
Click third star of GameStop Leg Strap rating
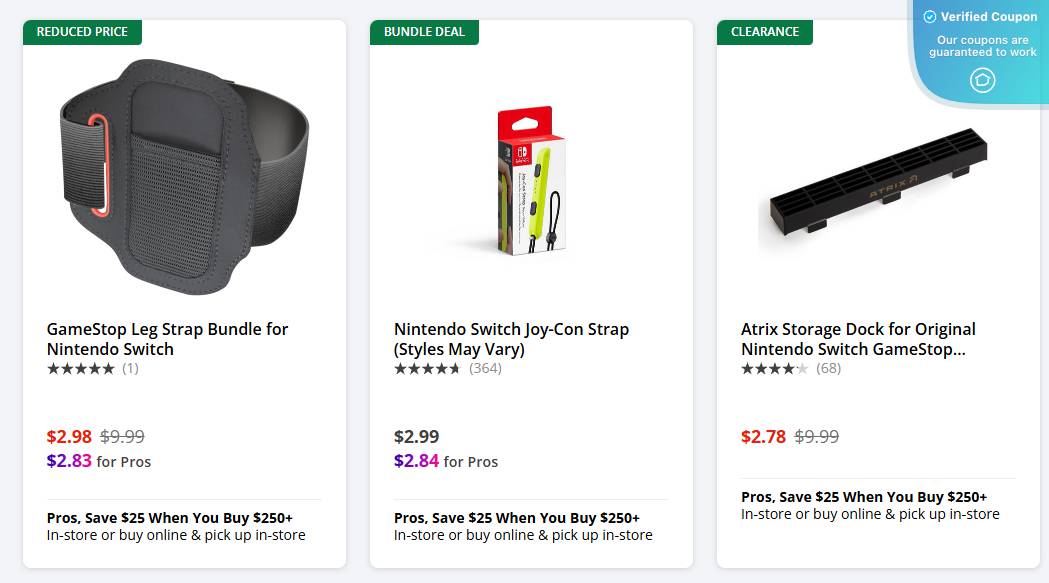81,368
